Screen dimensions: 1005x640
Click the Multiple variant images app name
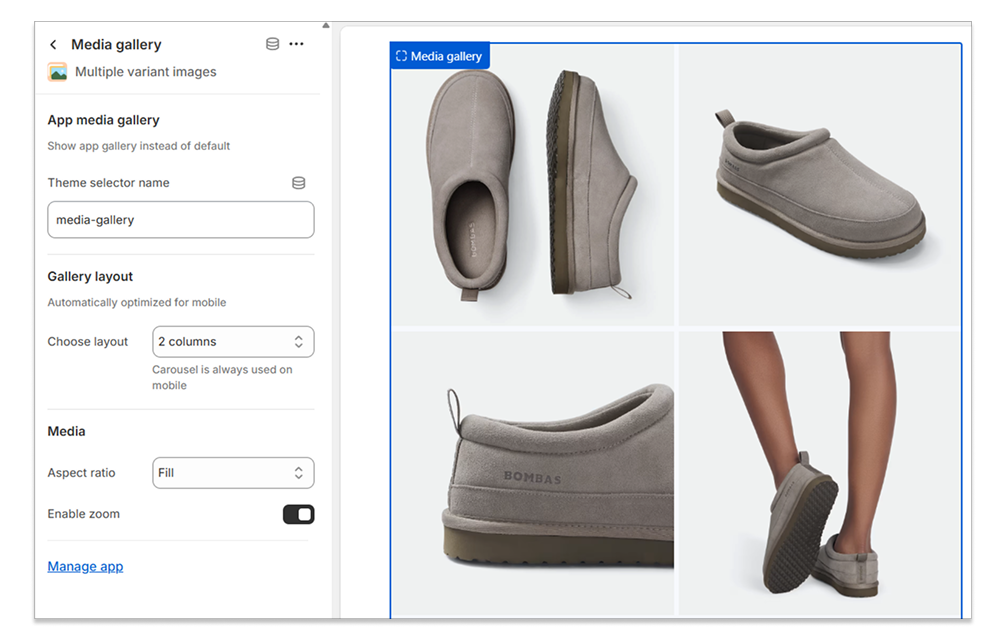[x=146, y=72]
